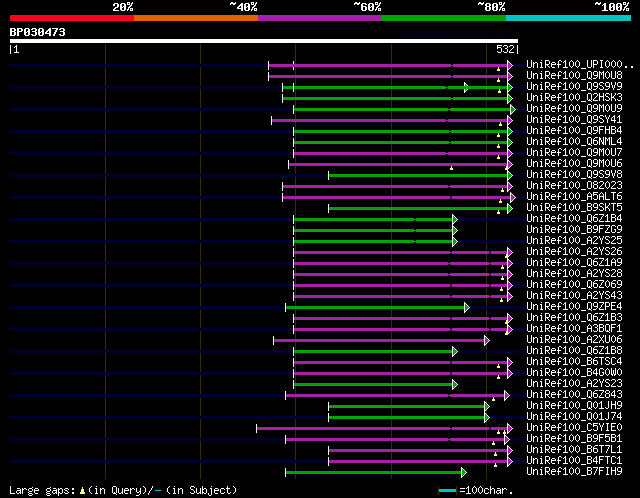Select the UniRef100_A2XU06 row label
Viewport: 640px width, 498px height.
tap(574, 340)
